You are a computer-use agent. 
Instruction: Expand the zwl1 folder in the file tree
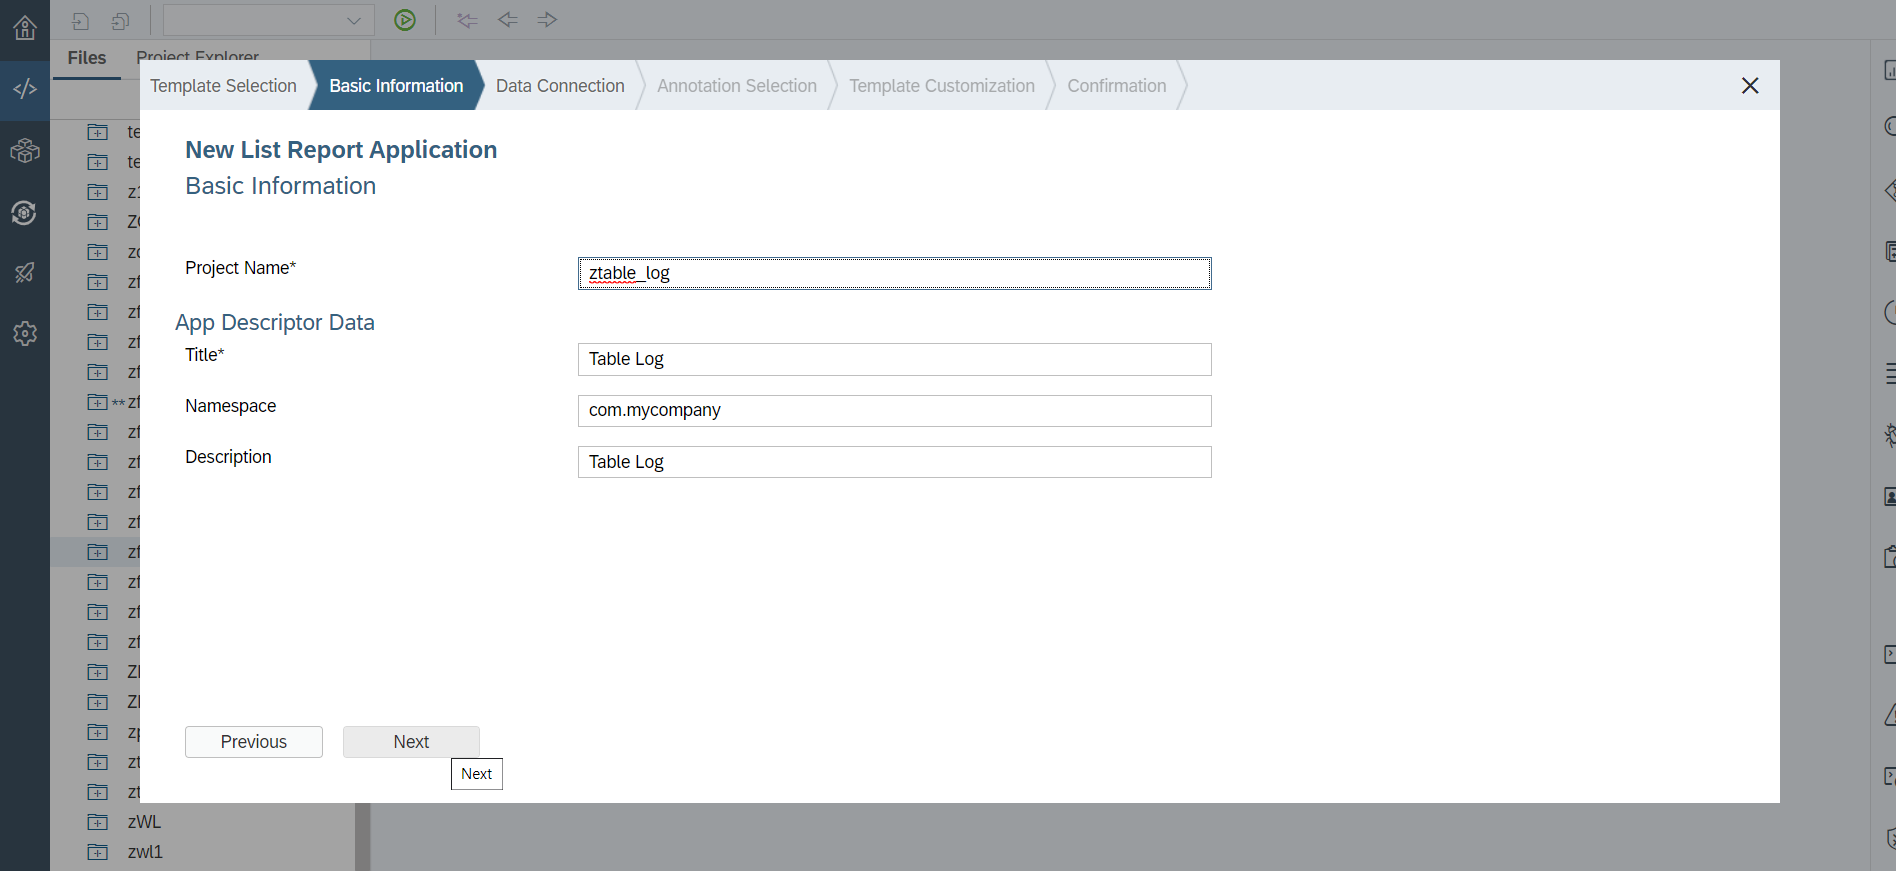[x=98, y=852]
